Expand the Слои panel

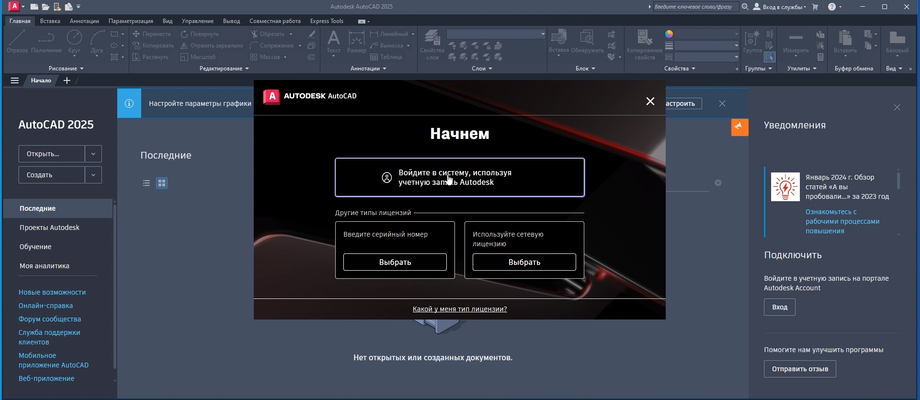(x=482, y=69)
